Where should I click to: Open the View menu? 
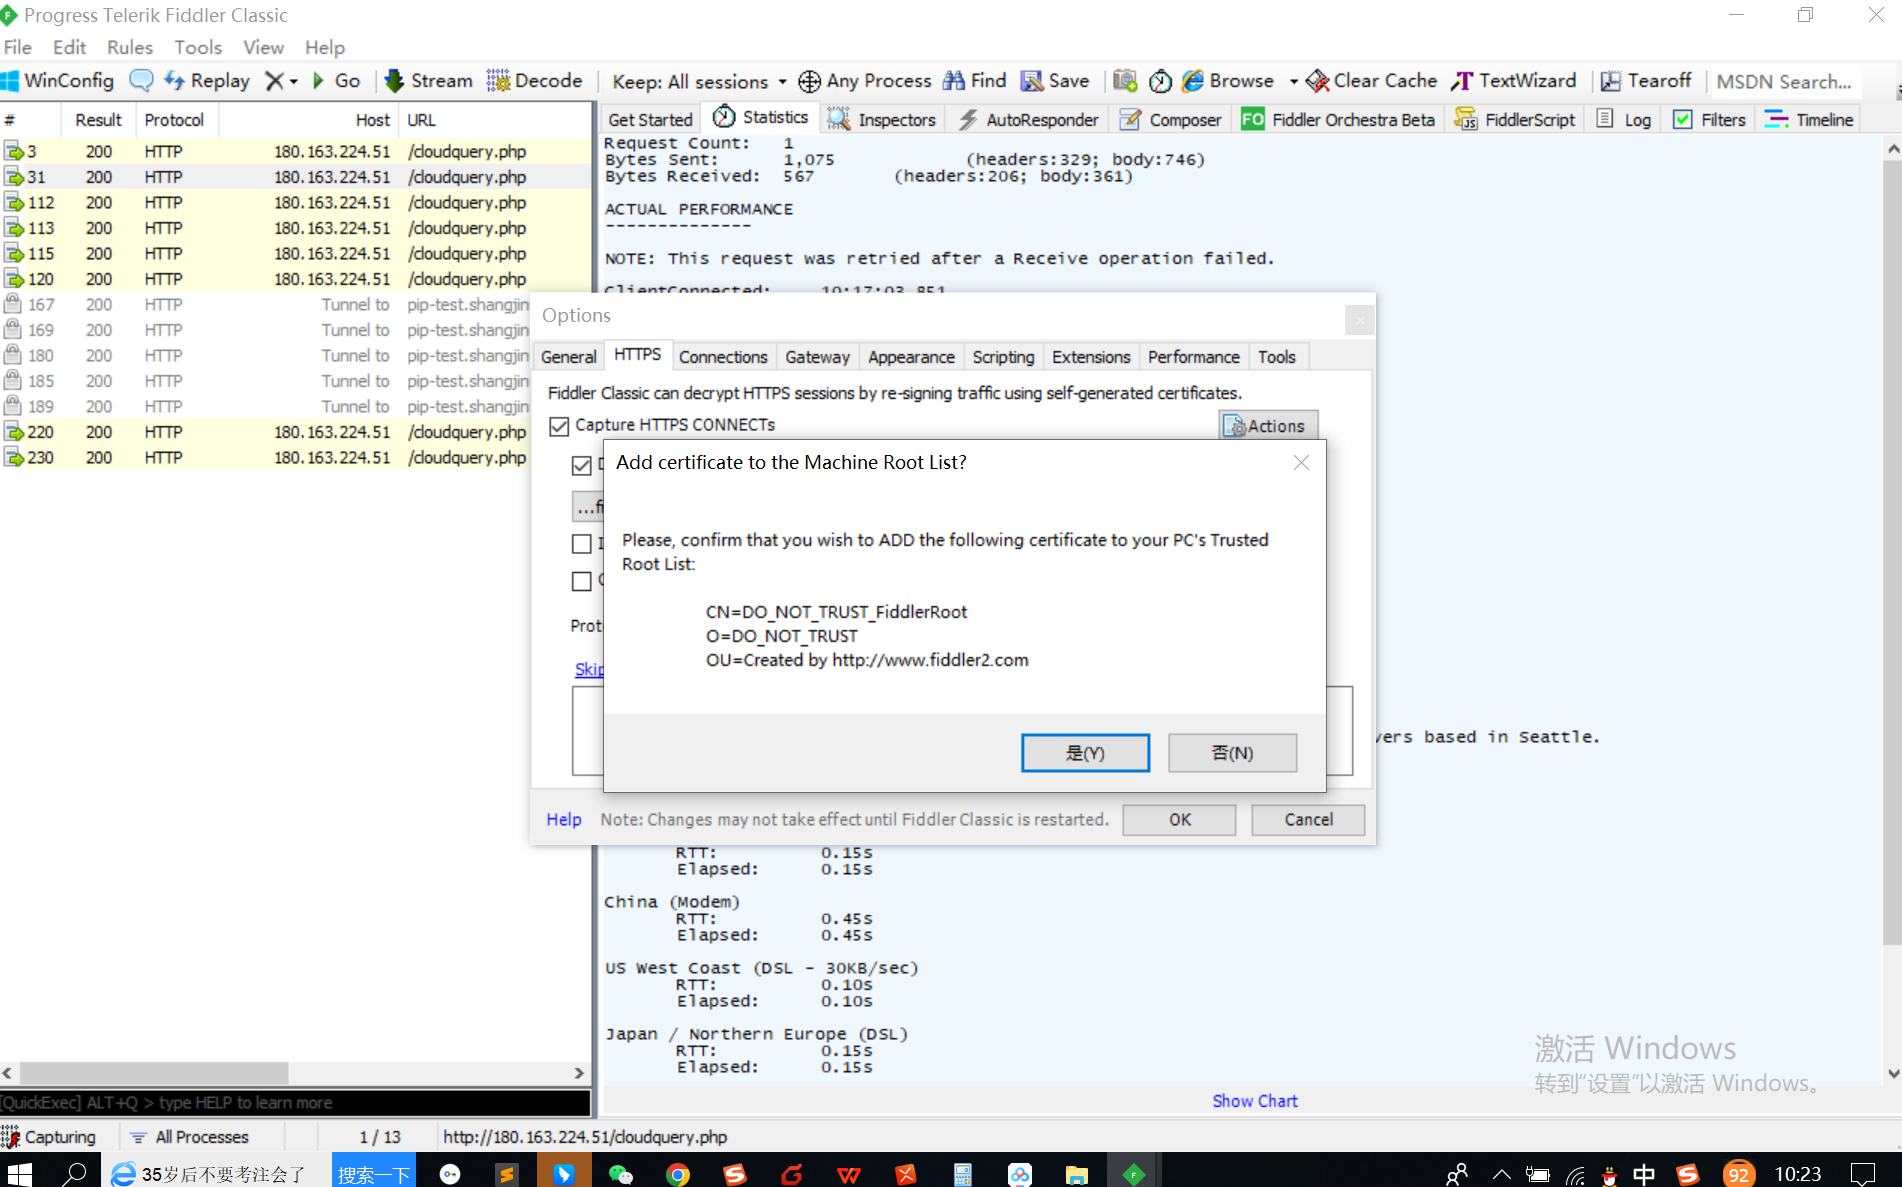pos(263,47)
